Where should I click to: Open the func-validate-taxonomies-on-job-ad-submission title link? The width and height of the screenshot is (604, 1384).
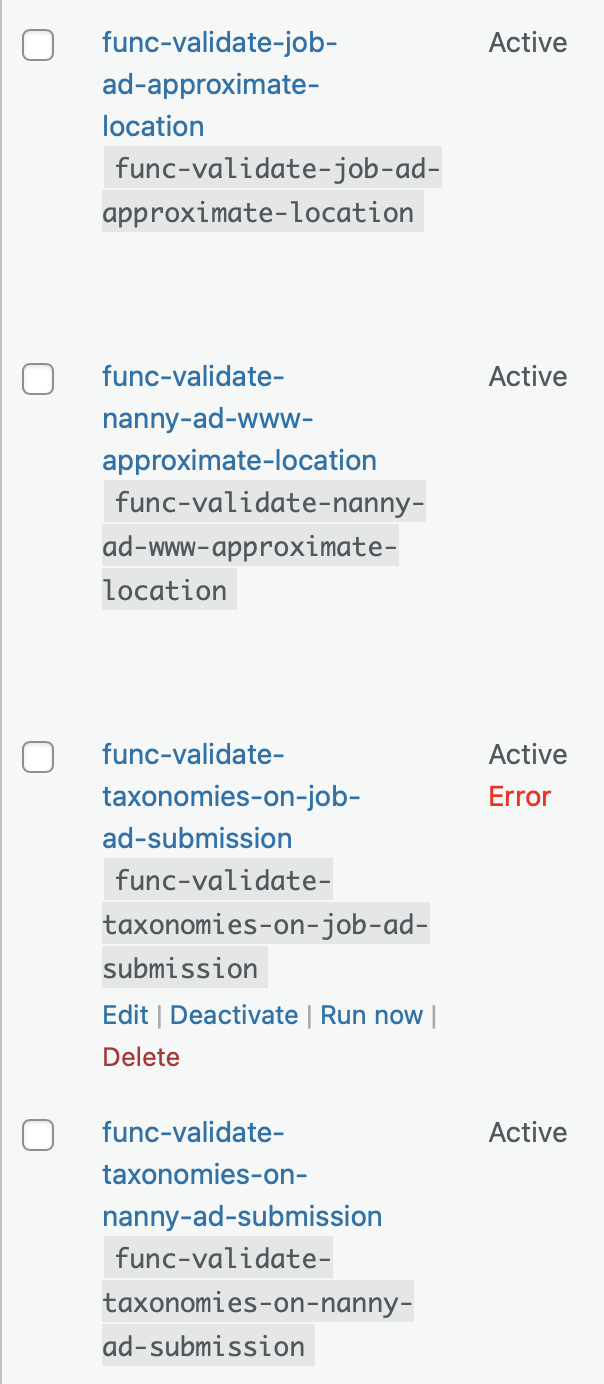pos(230,796)
